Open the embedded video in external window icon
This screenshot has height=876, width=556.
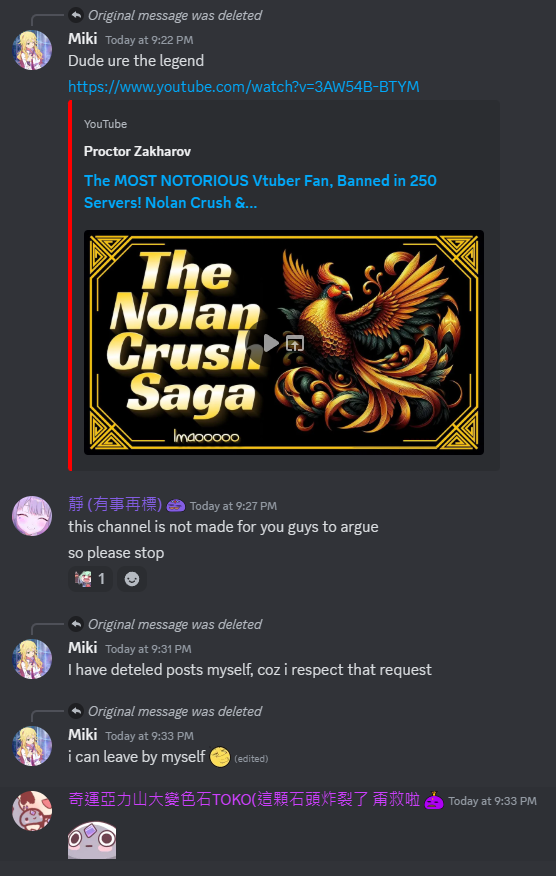[295, 343]
